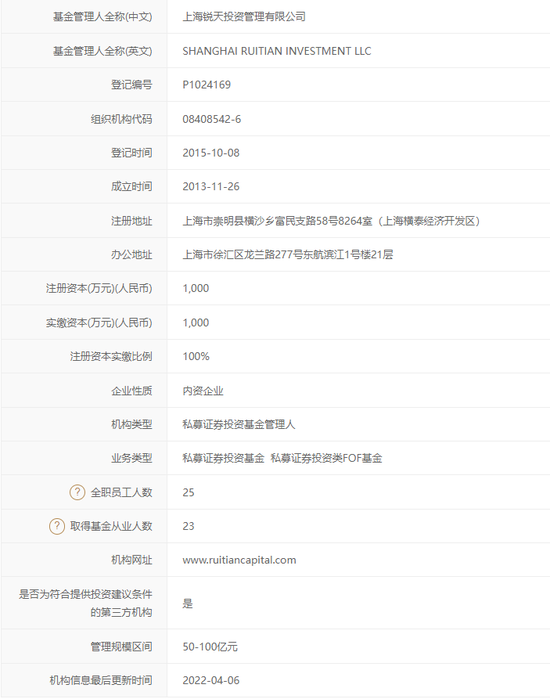Image resolution: width=550 pixels, height=699 pixels.
Task: Click the founding date 2013-11-26
Action: (211, 186)
